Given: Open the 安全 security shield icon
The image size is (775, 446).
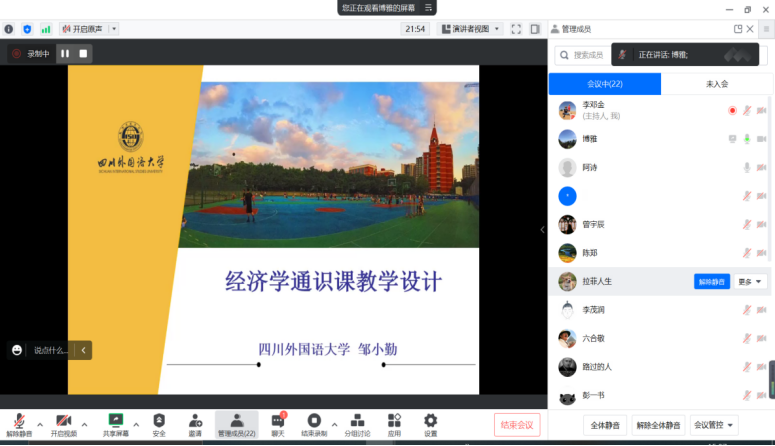Looking at the screenshot, I should 159,420.
